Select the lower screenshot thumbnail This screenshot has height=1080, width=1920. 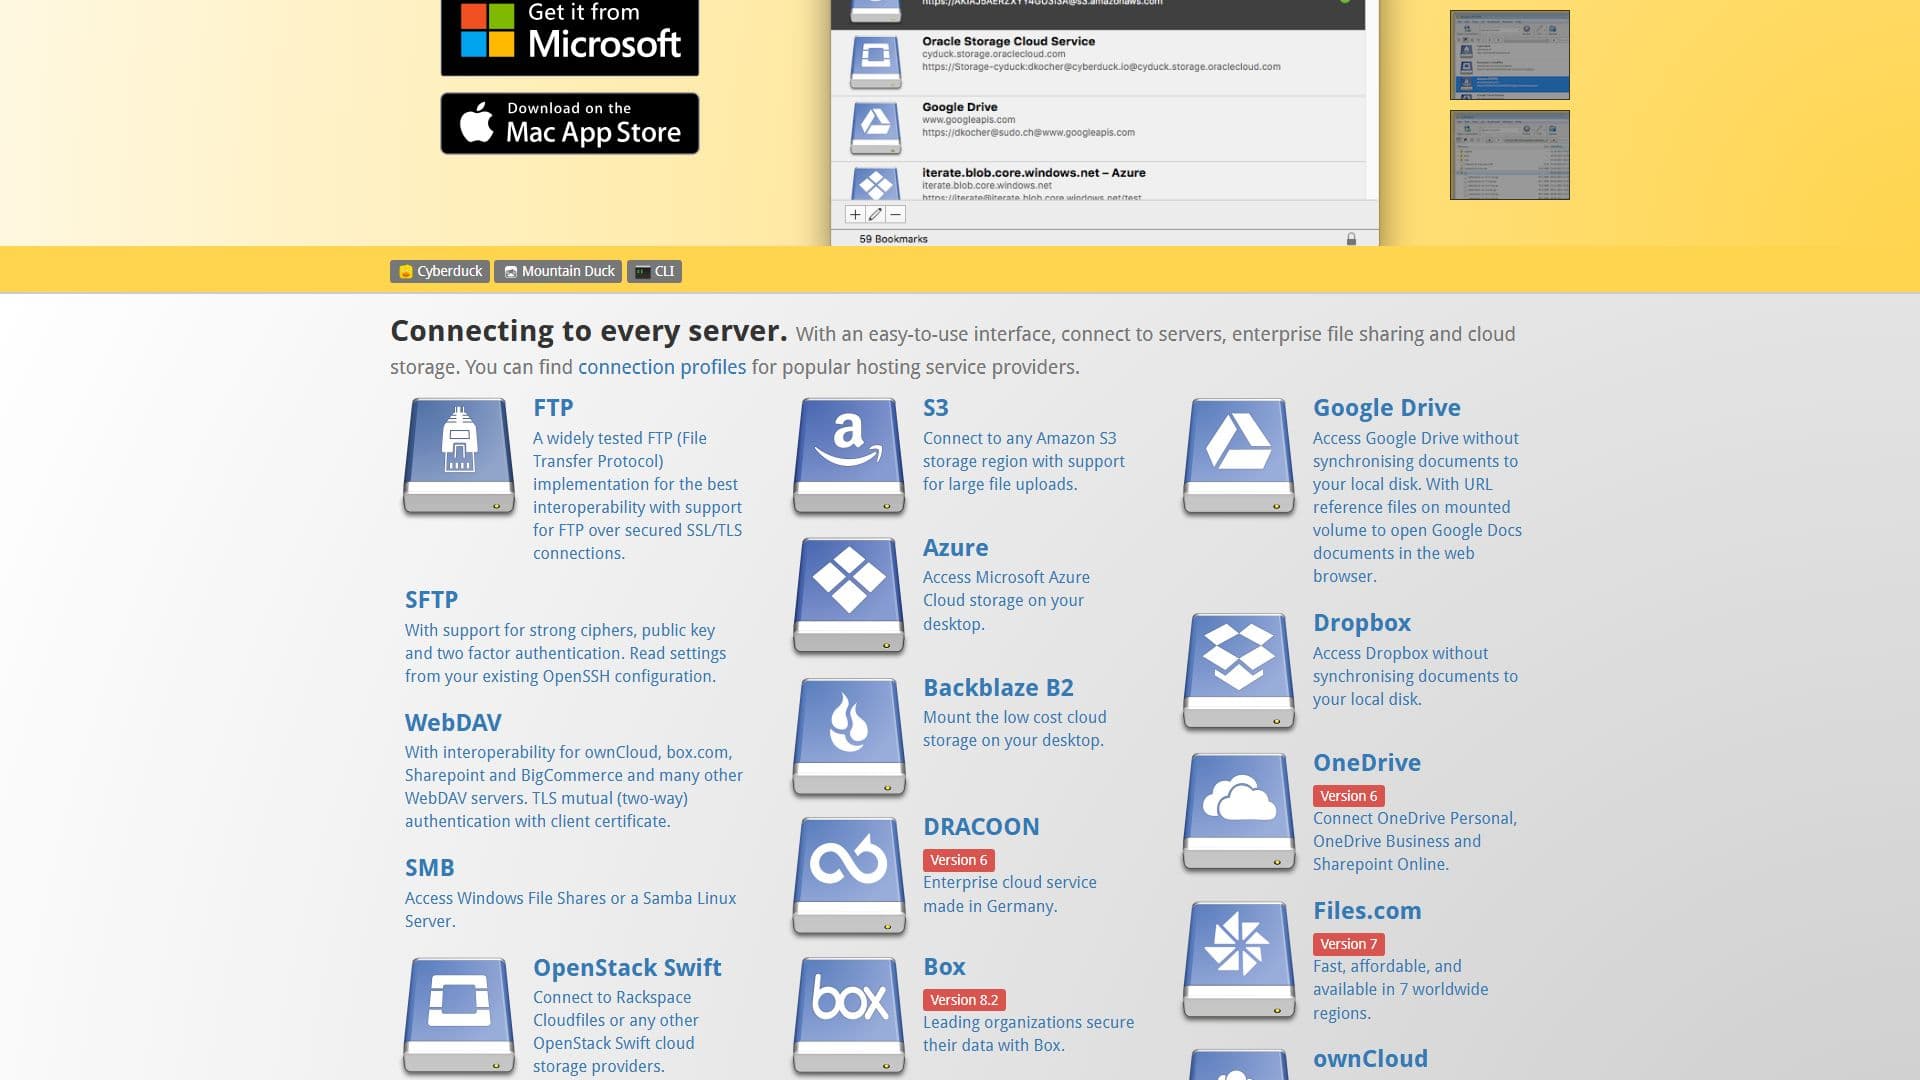tap(1510, 155)
